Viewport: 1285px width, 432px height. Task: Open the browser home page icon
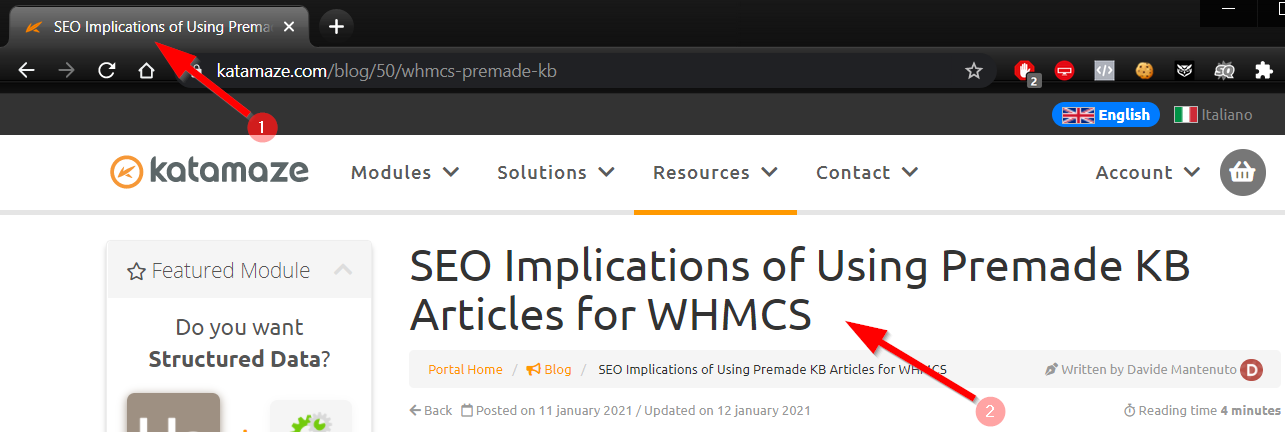146,71
